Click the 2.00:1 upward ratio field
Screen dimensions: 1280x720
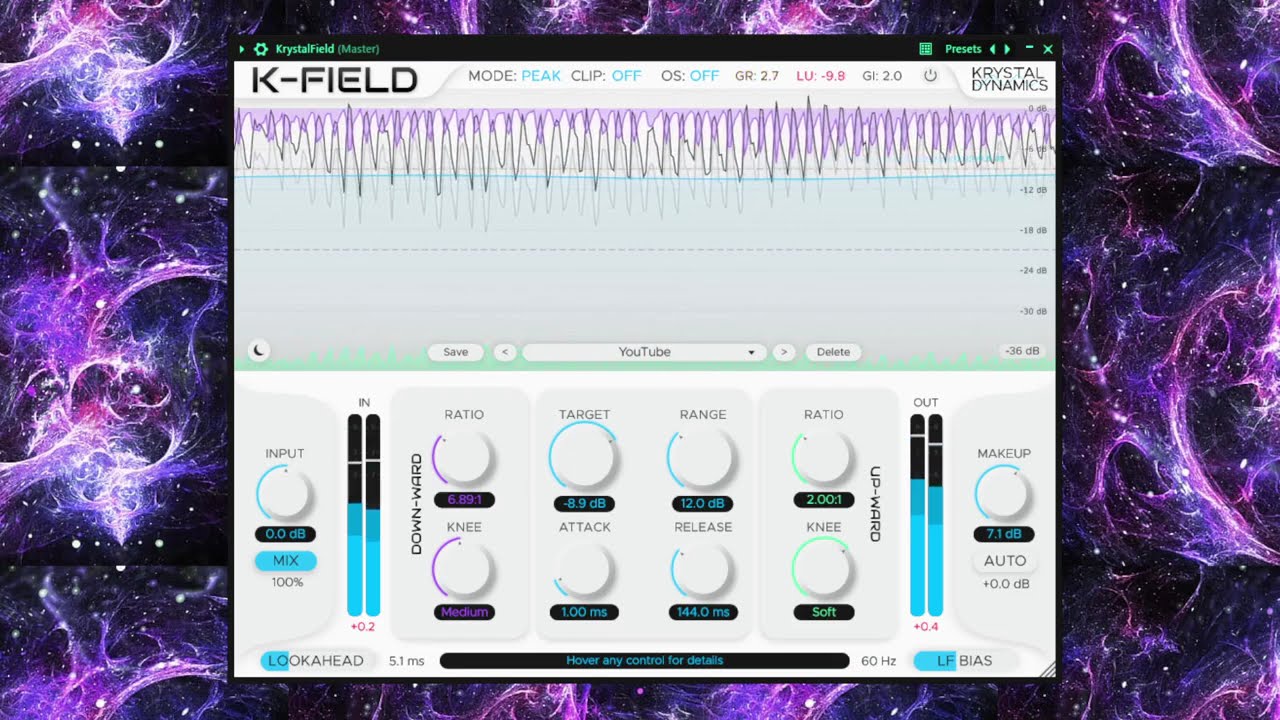click(x=824, y=500)
